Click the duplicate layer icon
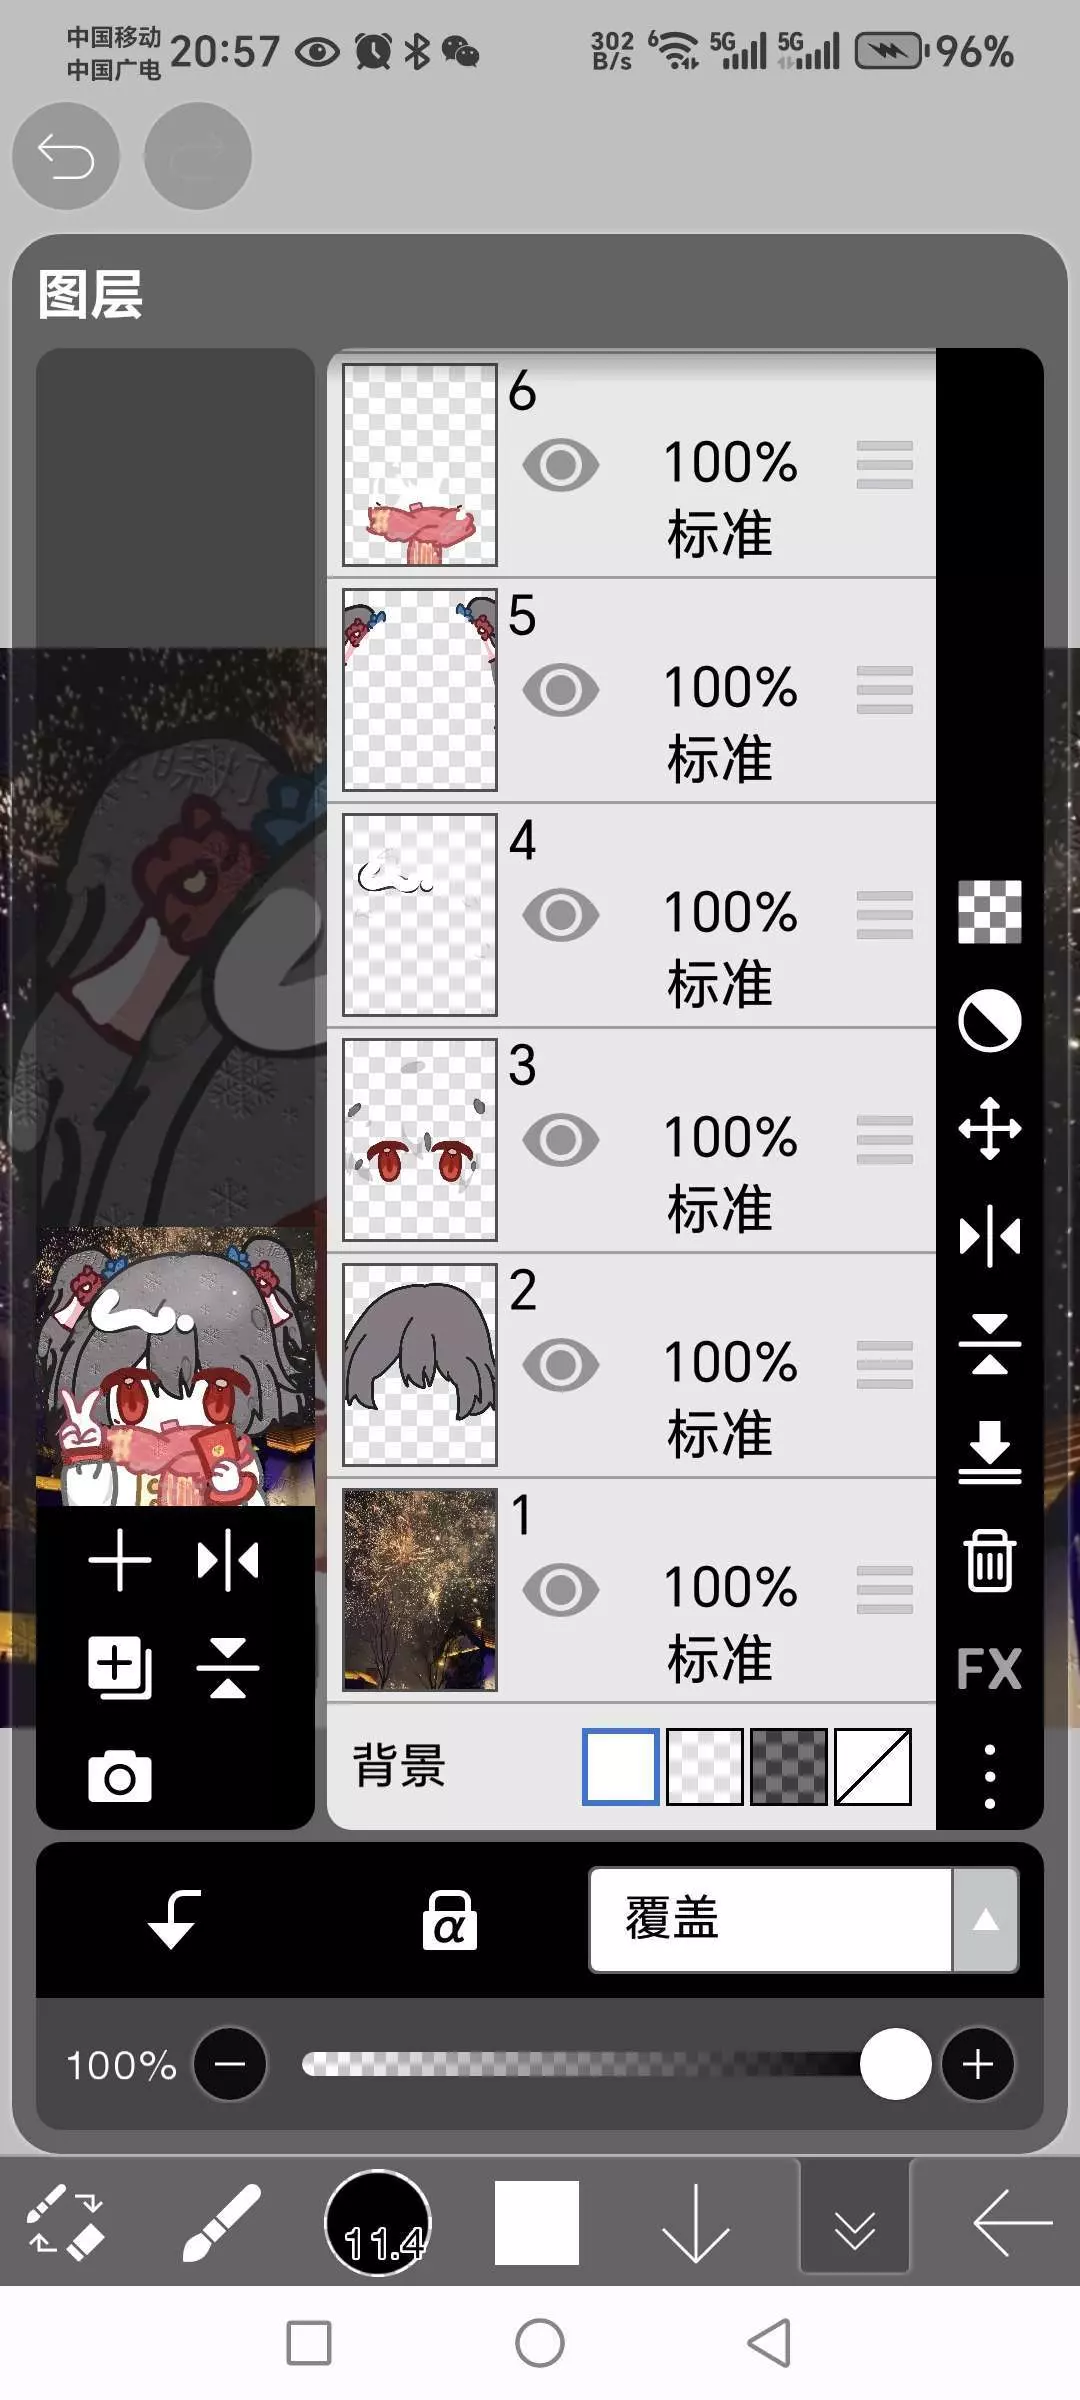 (x=120, y=1668)
